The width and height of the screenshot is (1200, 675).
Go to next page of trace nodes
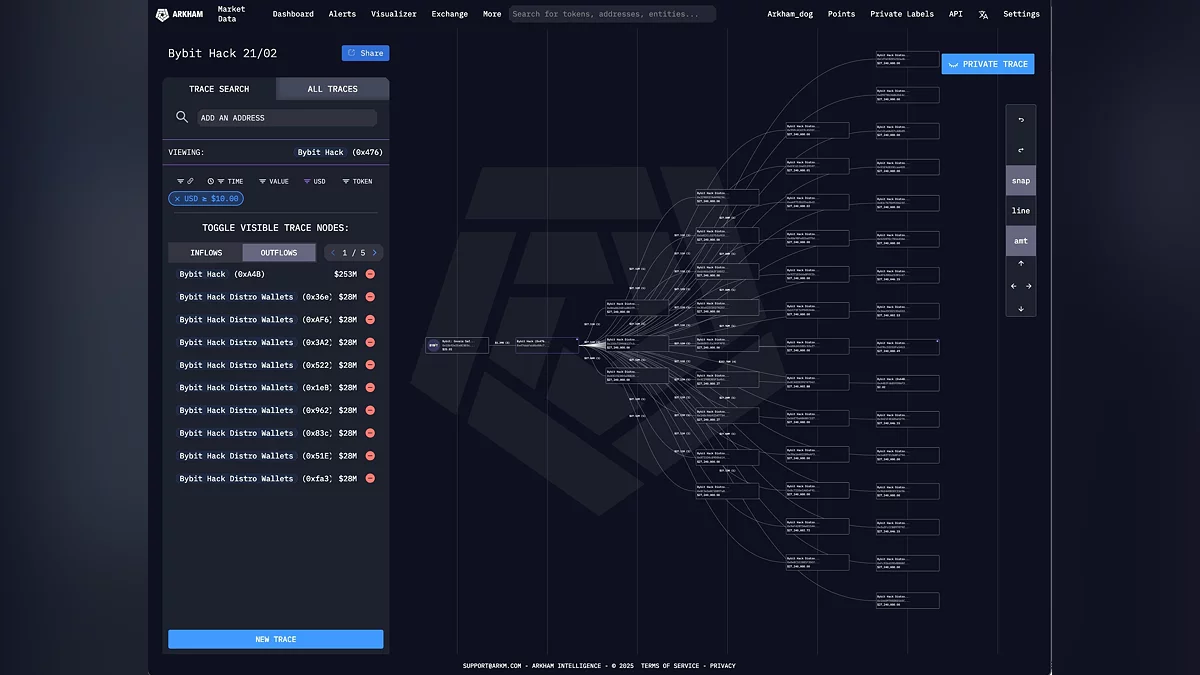(x=375, y=253)
